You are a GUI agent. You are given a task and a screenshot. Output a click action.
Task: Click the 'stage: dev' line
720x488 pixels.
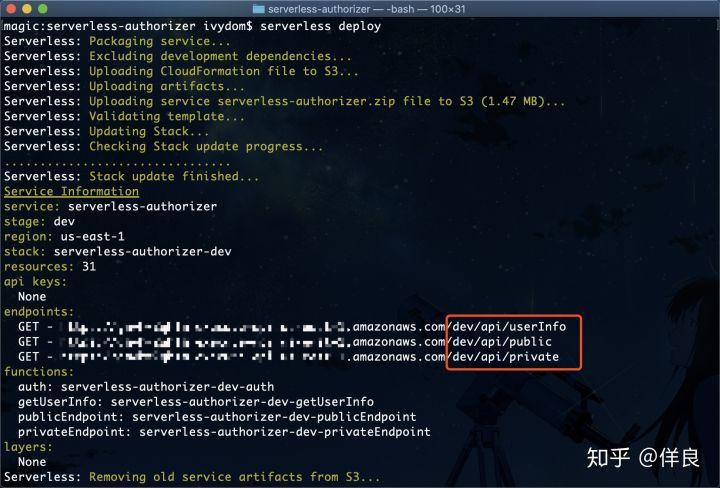coord(39,222)
